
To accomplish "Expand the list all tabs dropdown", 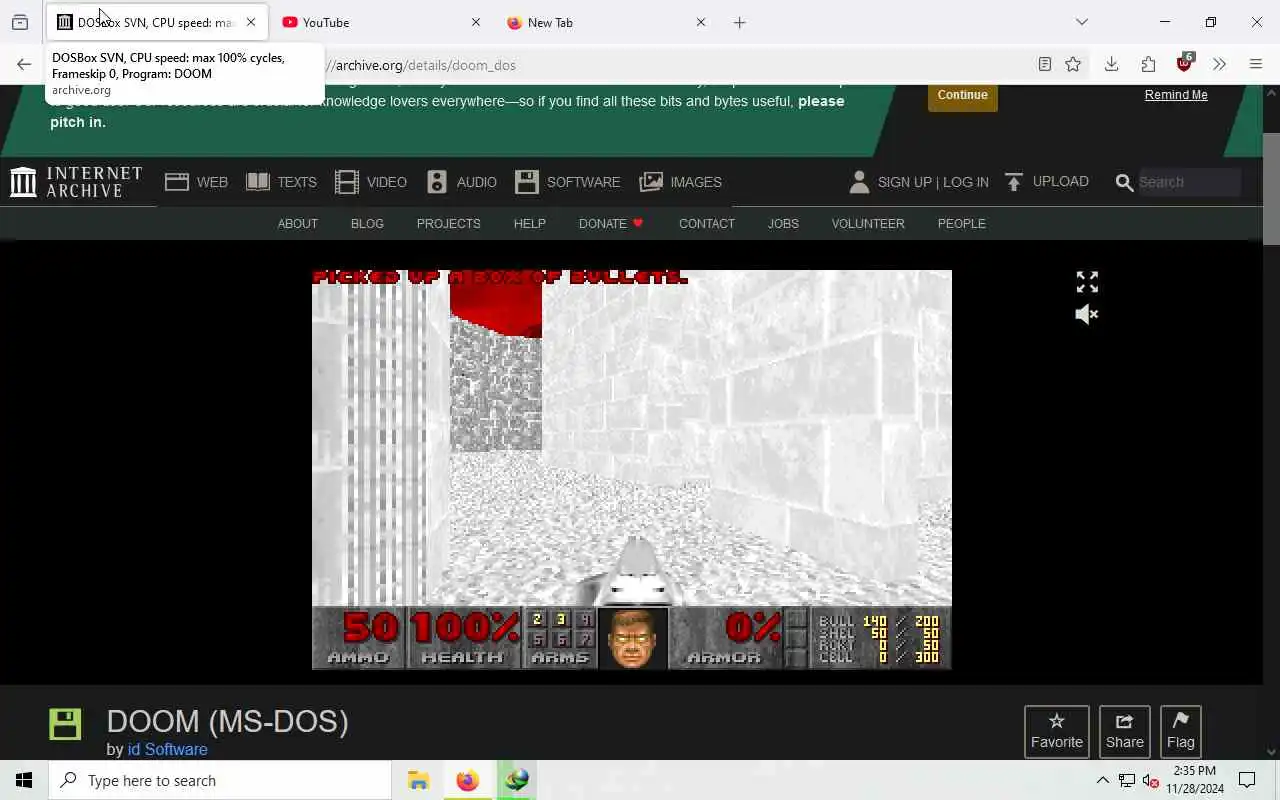I will coord(1082,22).
